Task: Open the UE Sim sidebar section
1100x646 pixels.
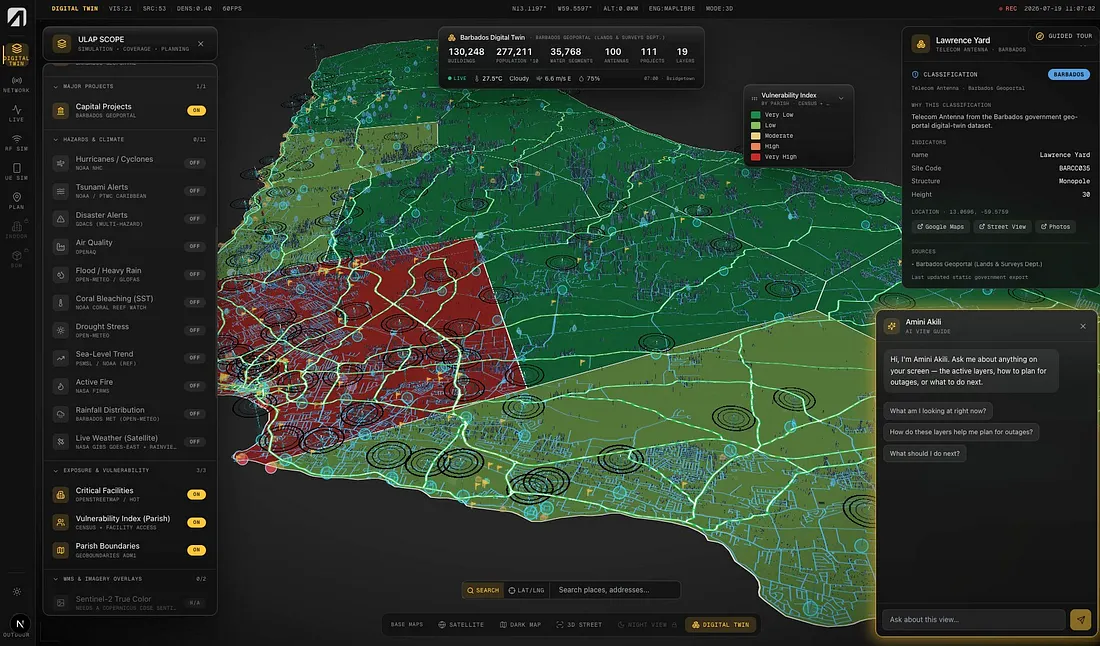Action: coord(16,172)
